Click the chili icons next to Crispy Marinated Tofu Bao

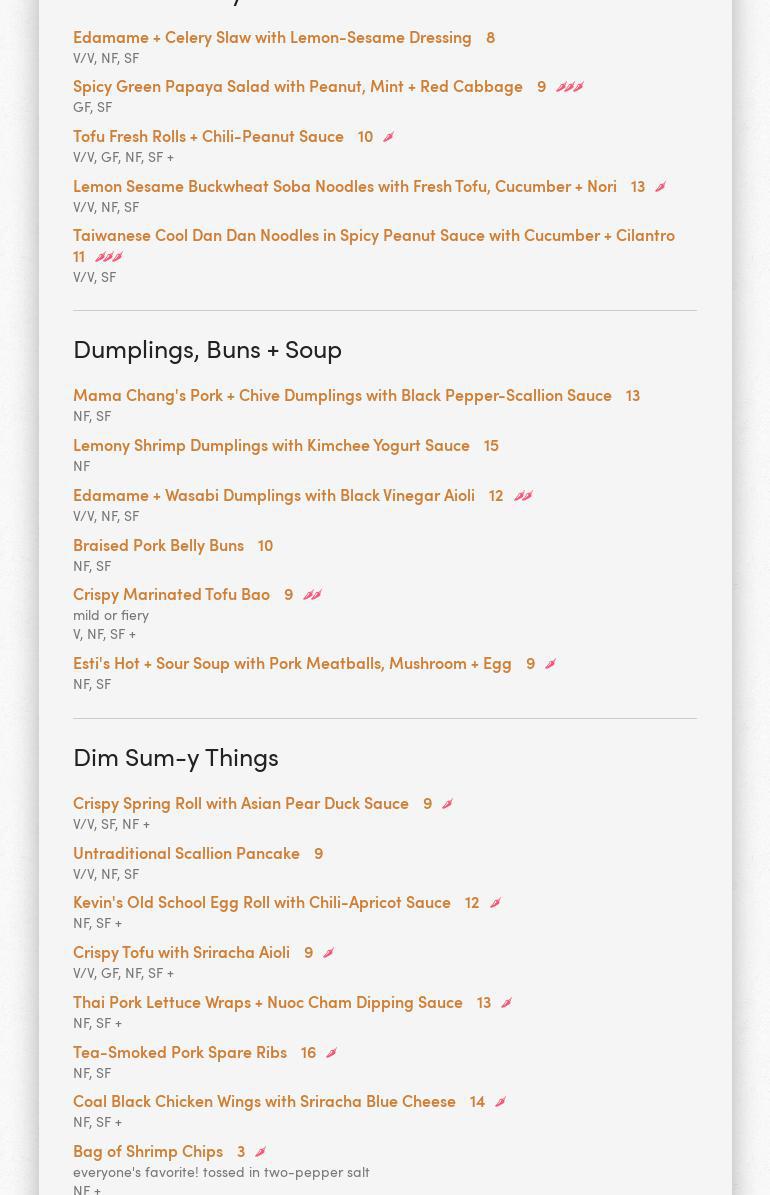point(312,595)
